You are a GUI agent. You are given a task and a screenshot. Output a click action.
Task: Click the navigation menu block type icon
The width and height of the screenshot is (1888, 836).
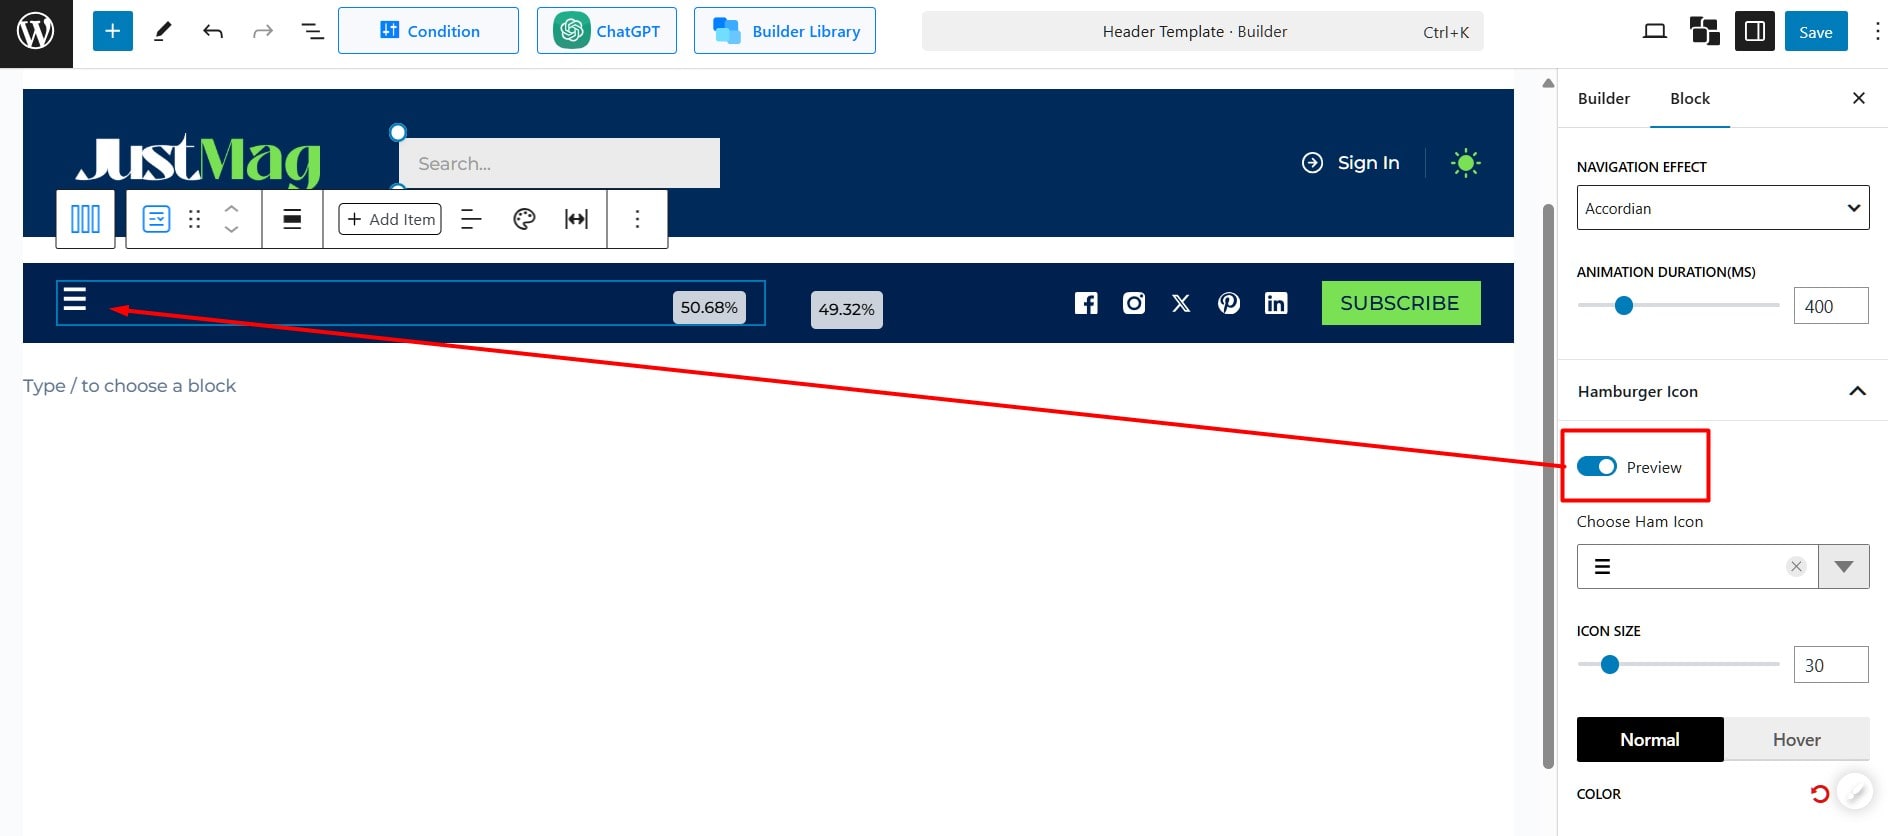(x=156, y=219)
